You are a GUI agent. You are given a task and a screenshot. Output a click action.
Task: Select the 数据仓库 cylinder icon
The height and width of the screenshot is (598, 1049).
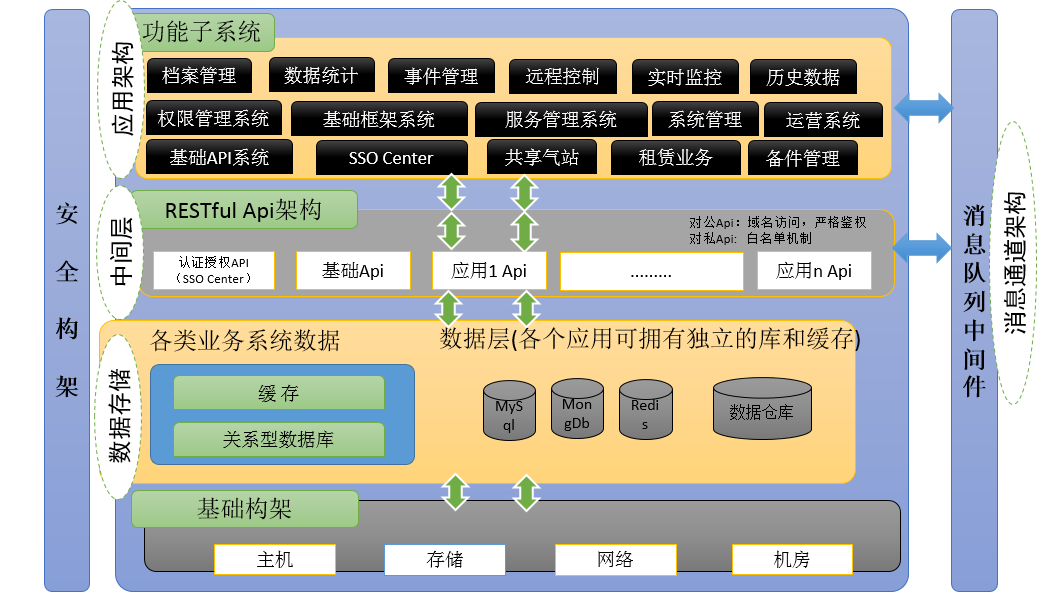[760, 408]
